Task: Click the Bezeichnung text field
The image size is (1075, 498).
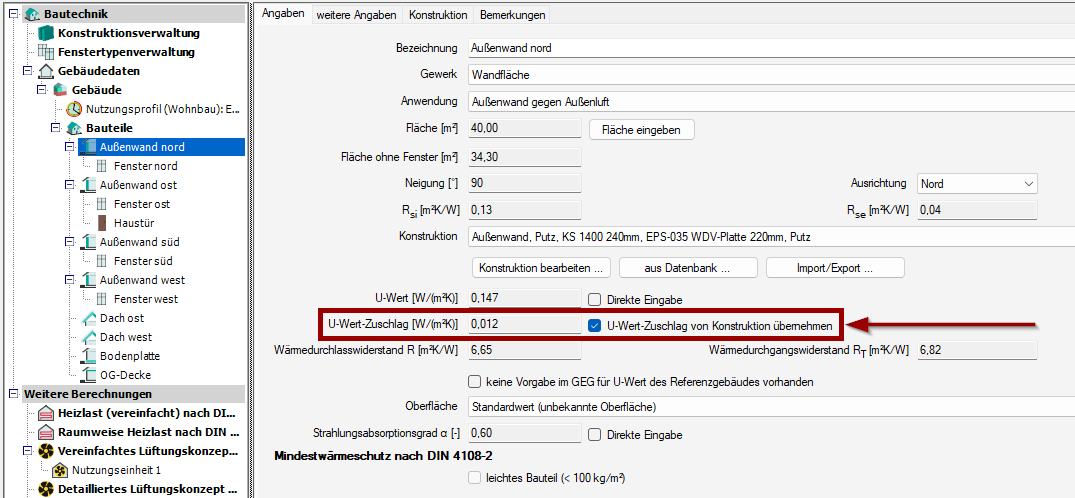Action: (x=768, y=47)
